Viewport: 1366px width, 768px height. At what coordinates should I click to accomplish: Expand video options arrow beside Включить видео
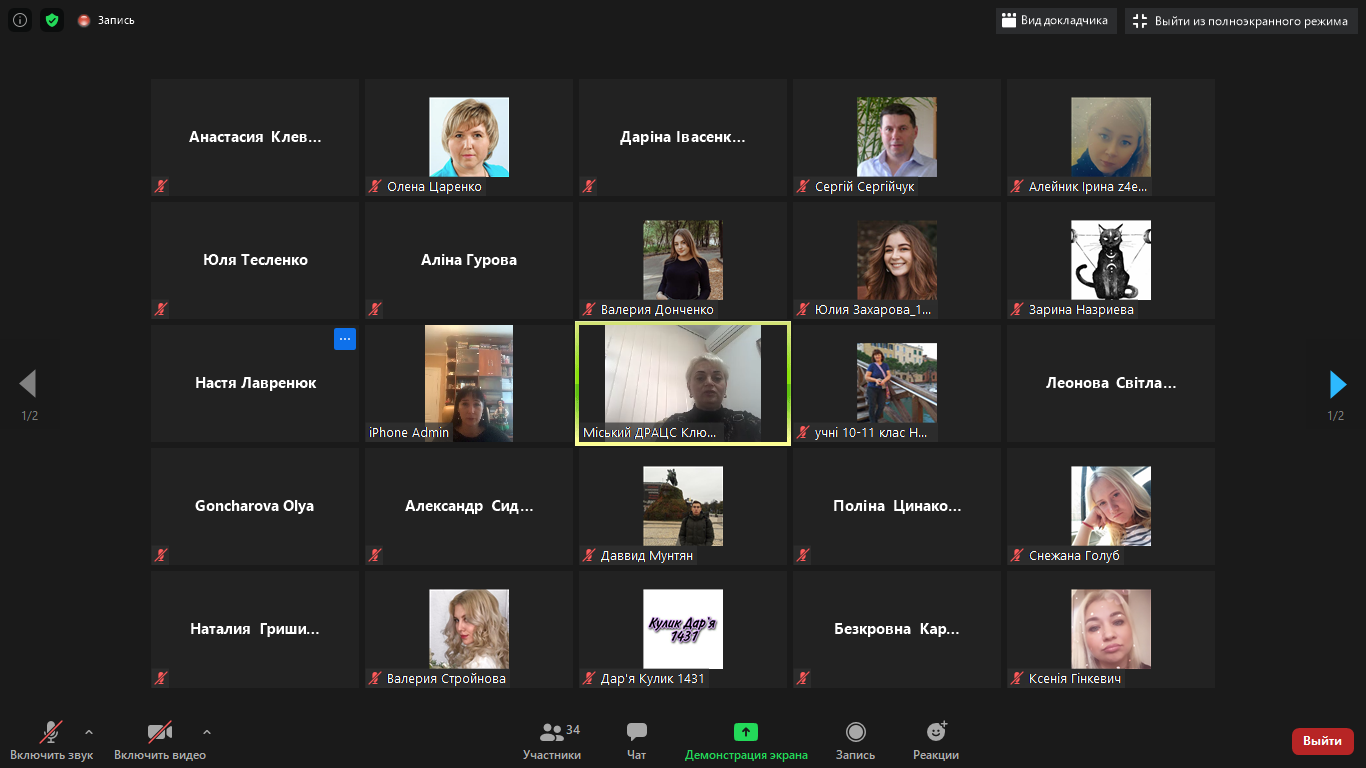click(207, 732)
